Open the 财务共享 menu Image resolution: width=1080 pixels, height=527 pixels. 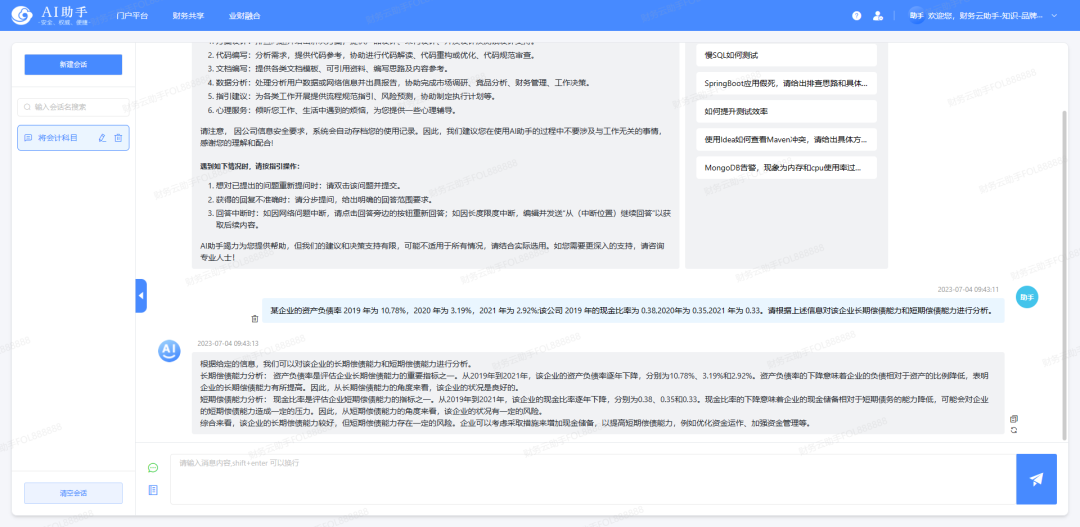point(188,15)
